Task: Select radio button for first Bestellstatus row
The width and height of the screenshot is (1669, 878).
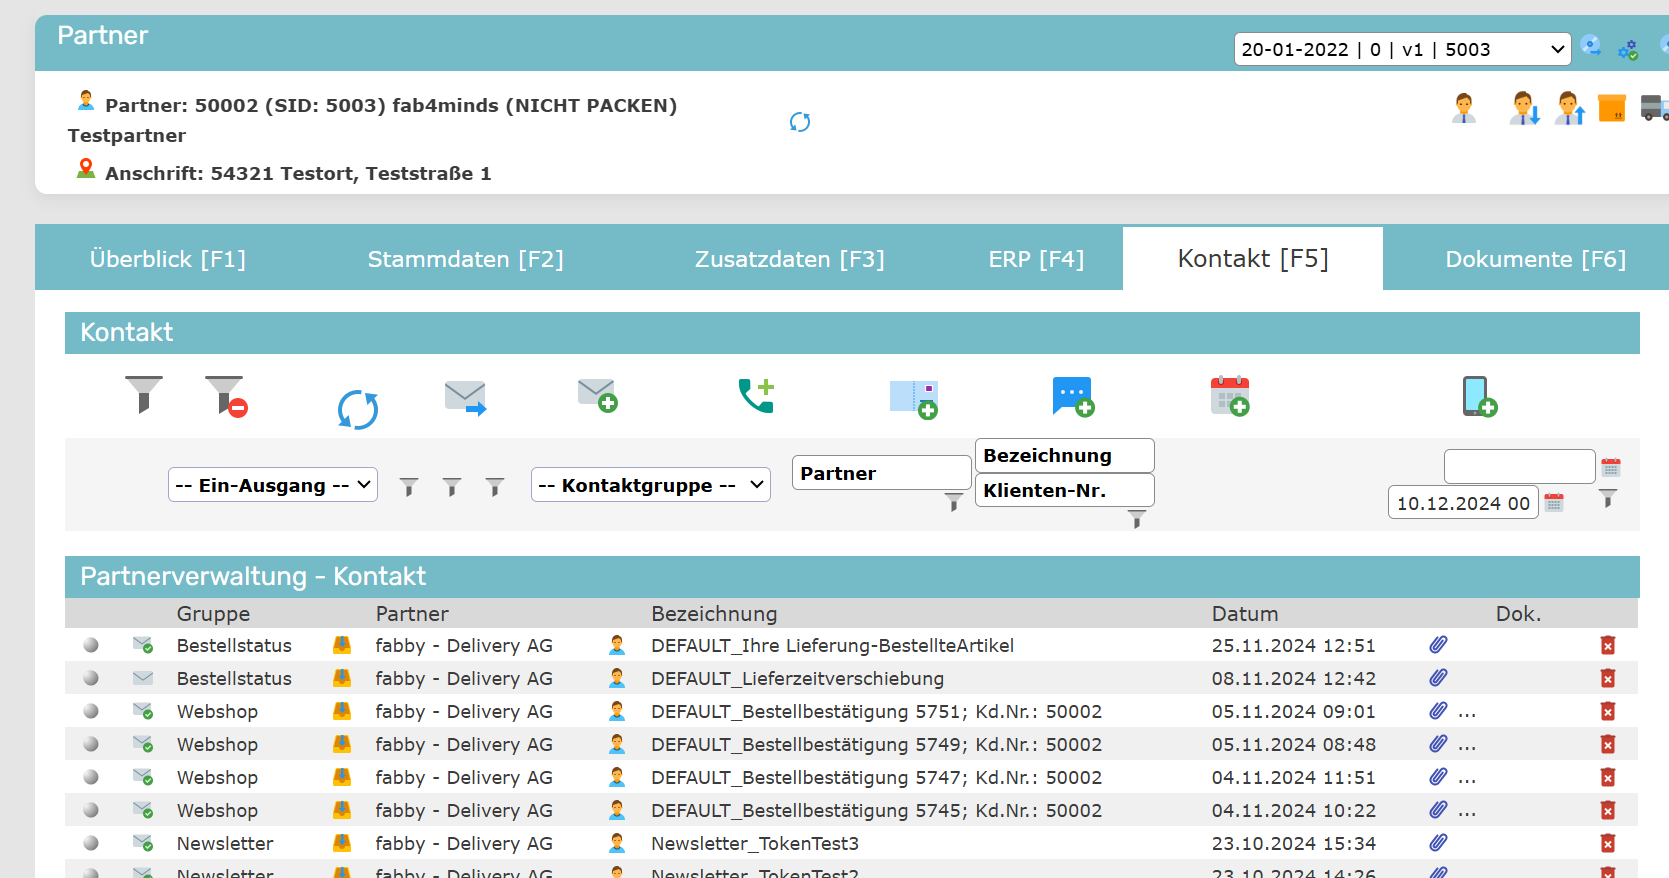Action: pos(91,645)
